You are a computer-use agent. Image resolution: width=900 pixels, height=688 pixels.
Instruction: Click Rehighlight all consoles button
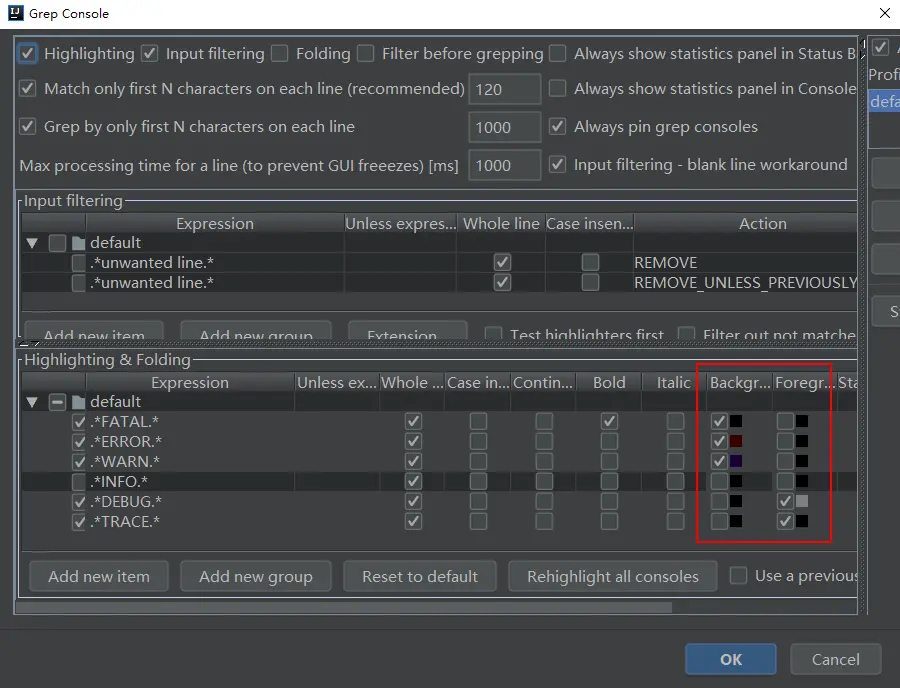612,576
